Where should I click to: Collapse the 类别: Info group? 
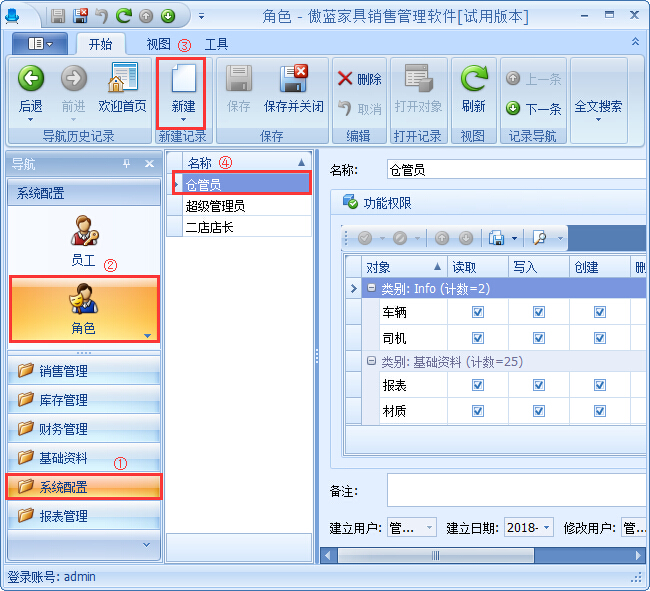pyautogui.click(x=371, y=289)
